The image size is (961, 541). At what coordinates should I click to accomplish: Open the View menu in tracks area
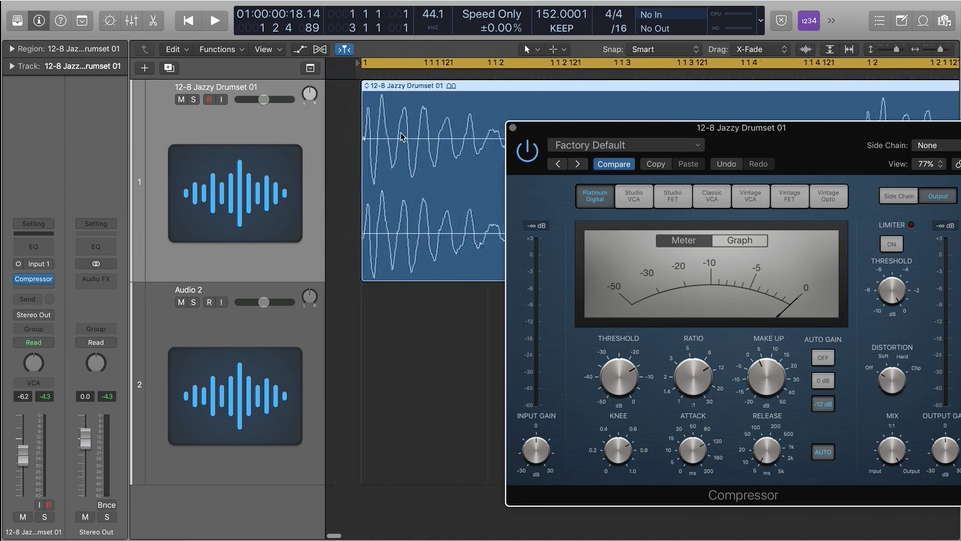(x=268, y=49)
